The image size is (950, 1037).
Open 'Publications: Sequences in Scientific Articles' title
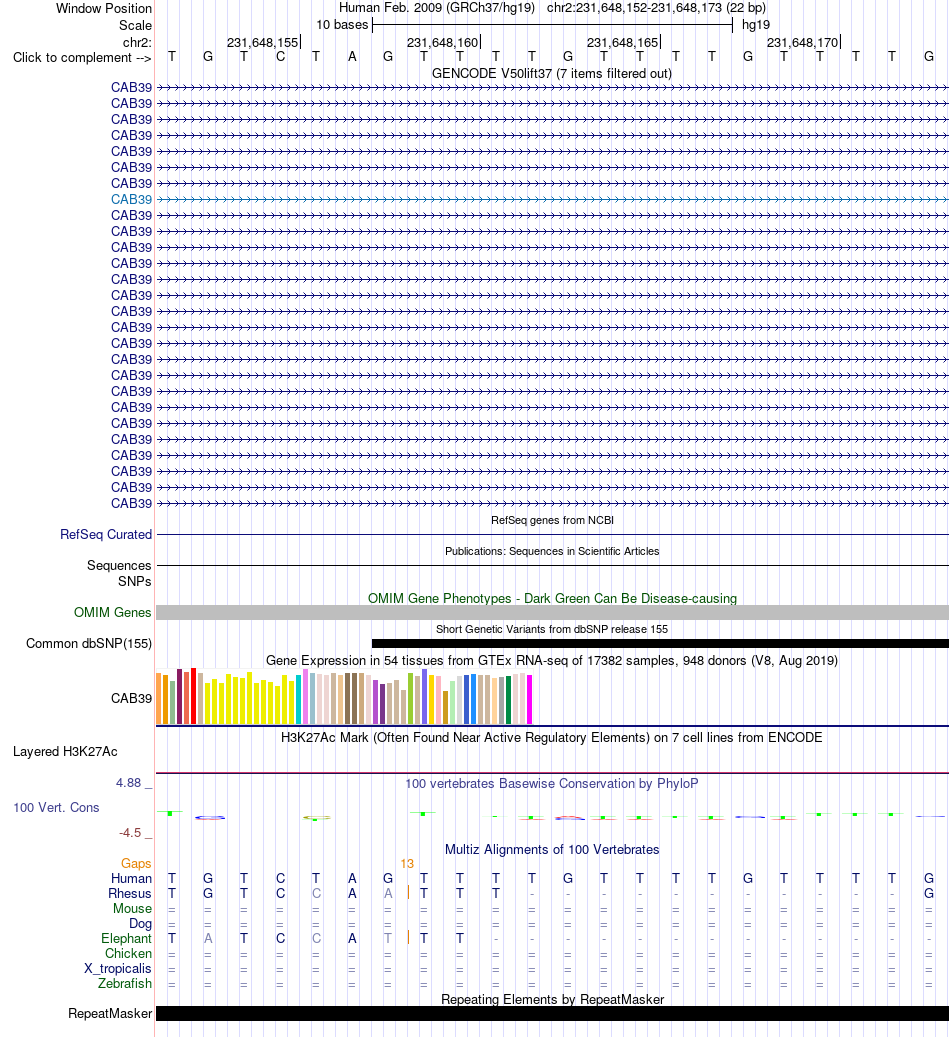pyautogui.click(x=552, y=551)
